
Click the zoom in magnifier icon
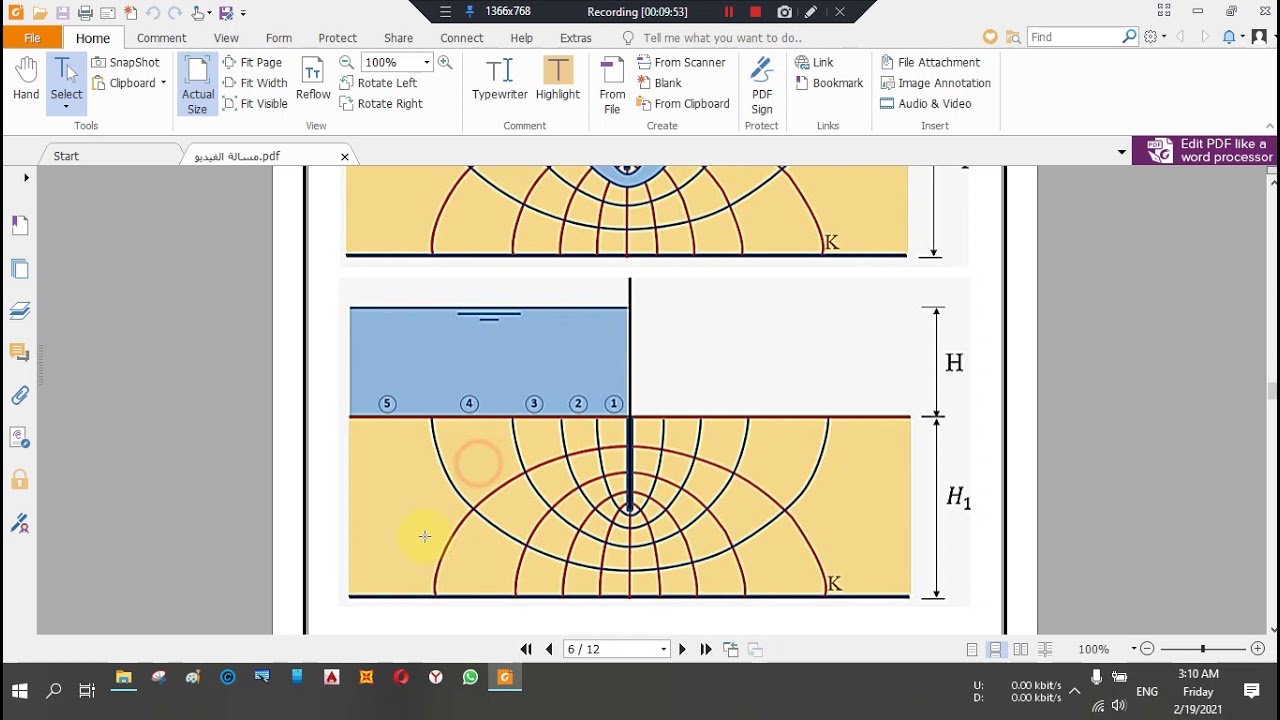[x=445, y=62]
